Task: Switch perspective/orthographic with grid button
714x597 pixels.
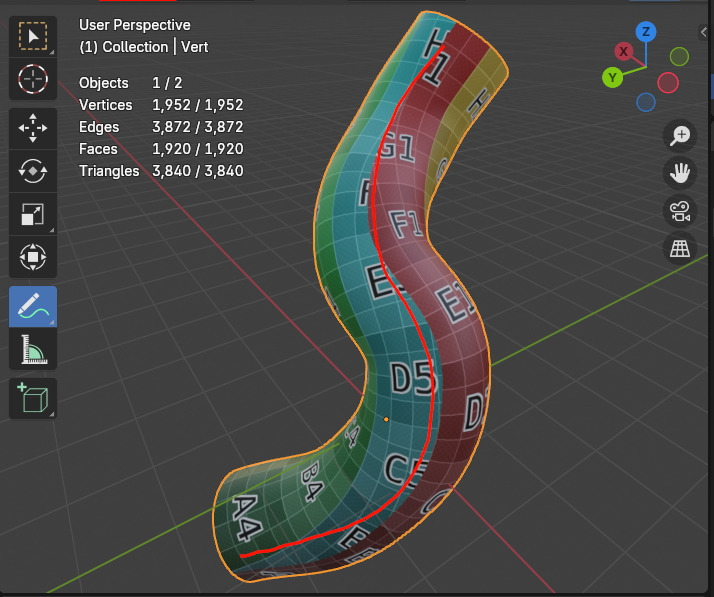Action: 680,249
